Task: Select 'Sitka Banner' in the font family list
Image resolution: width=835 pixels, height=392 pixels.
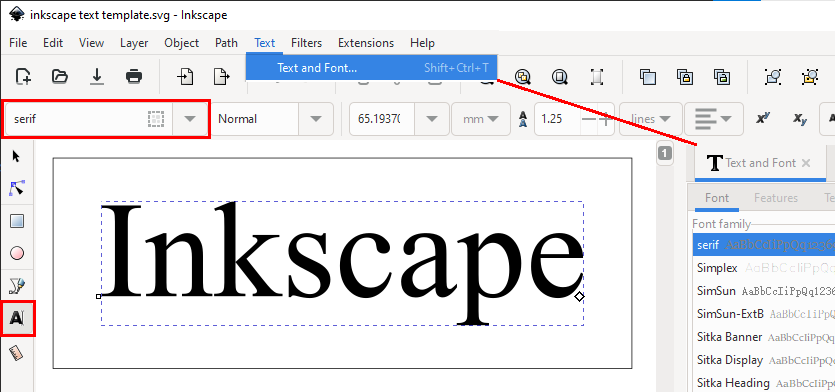Action: point(764,337)
